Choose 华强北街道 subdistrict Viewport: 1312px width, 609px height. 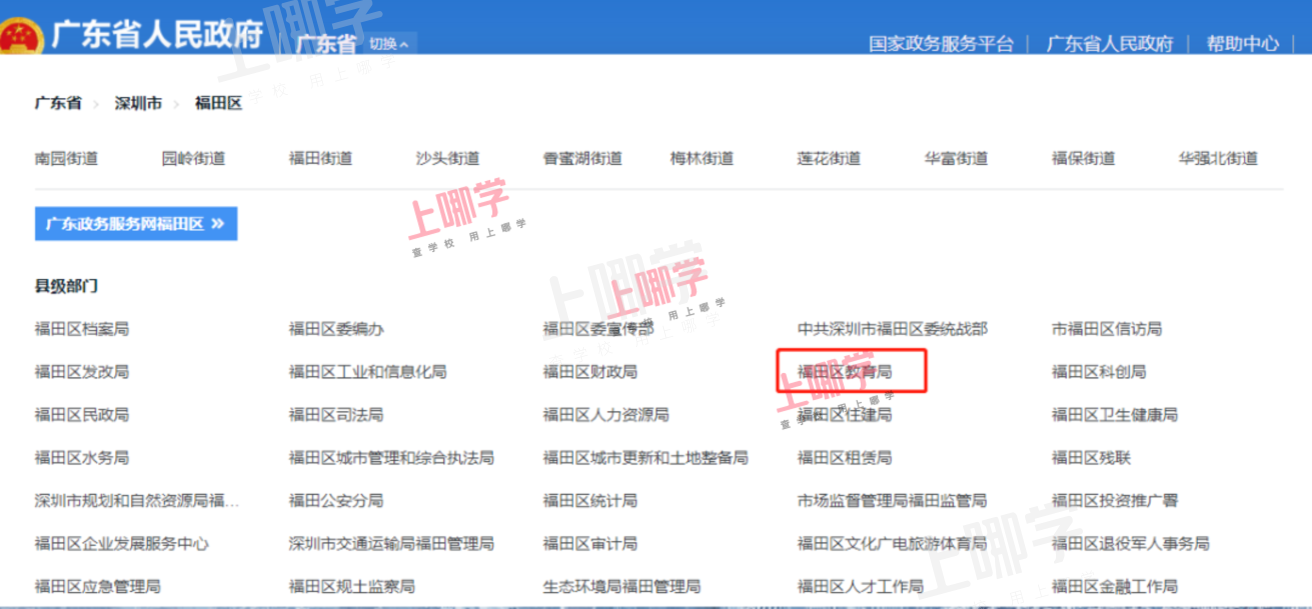click(x=1218, y=158)
